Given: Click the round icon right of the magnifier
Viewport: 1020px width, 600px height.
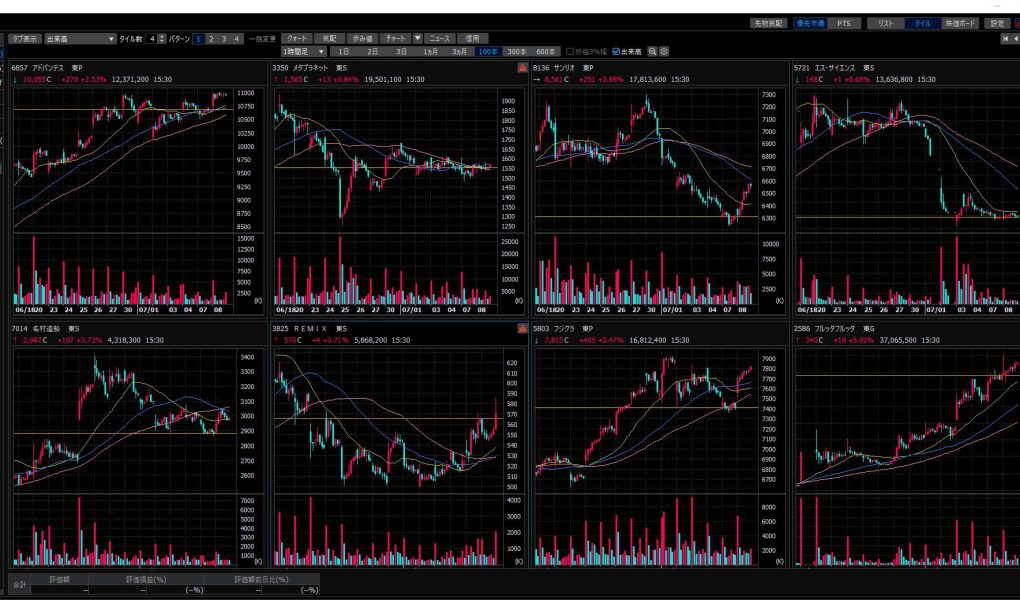Looking at the screenshot, I should pyautogui.click(x=665, y=51).
